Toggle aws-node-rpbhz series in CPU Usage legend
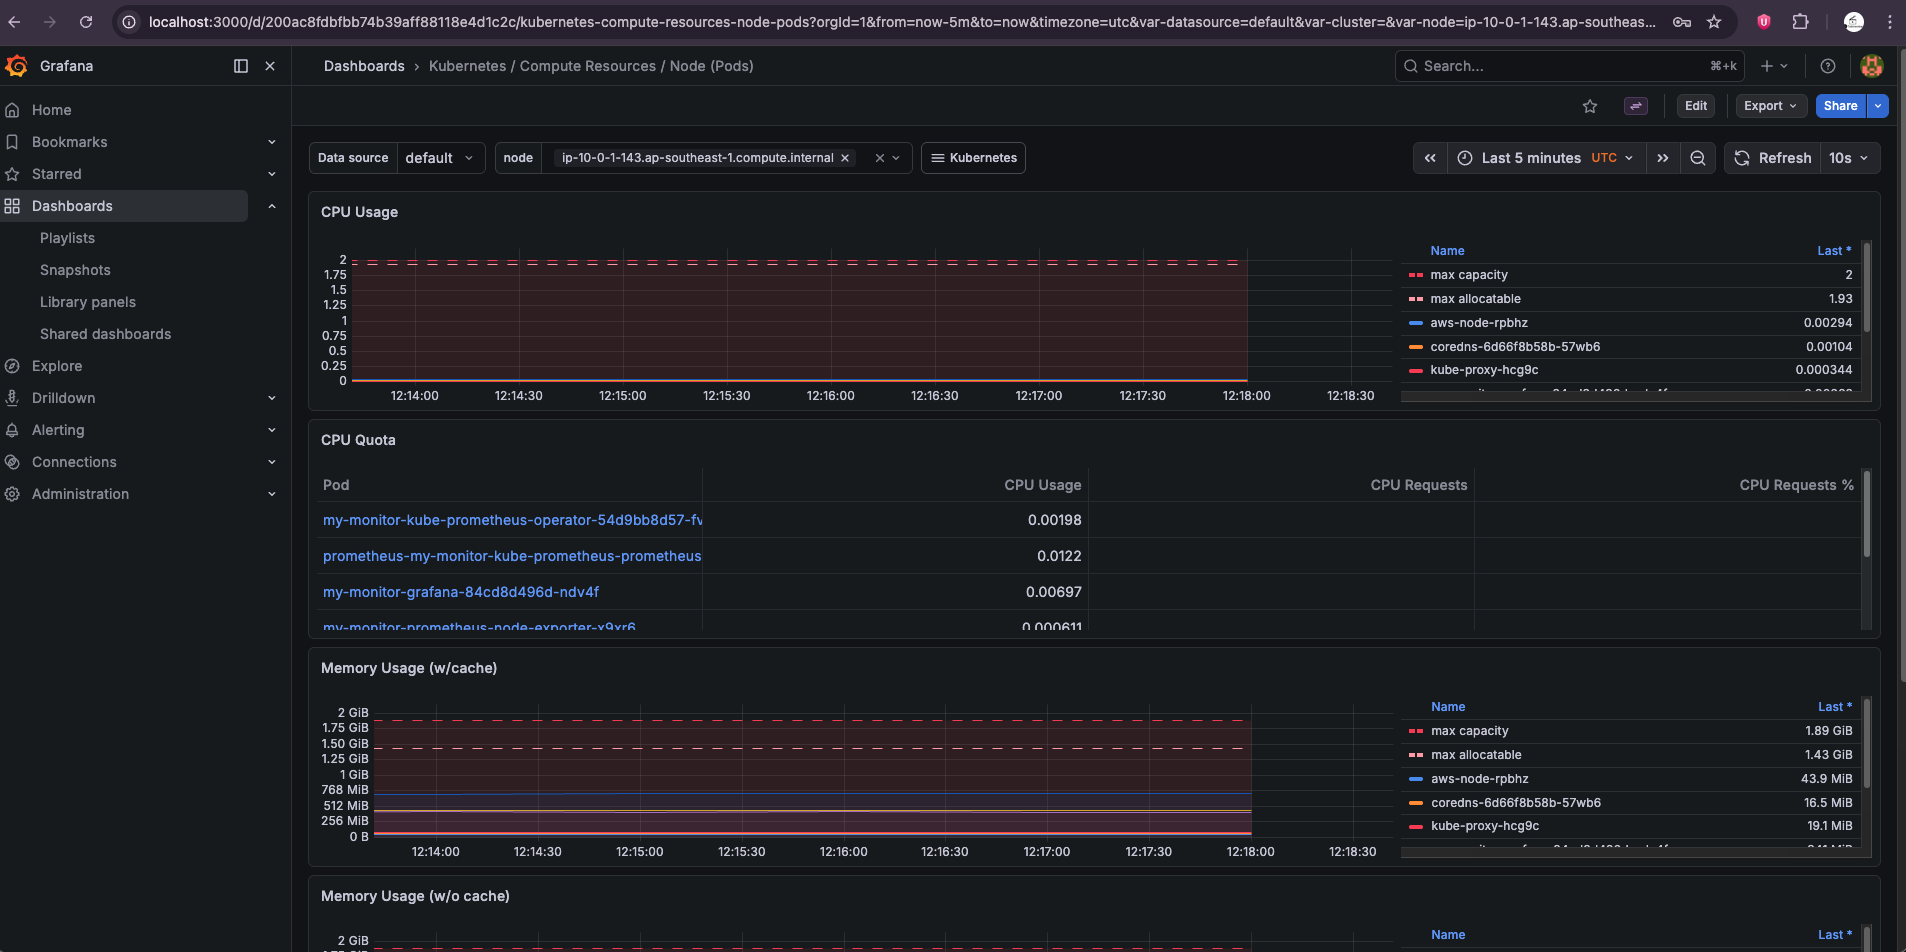Viewport: 1906px width, 952px height. pos(1478,323)
